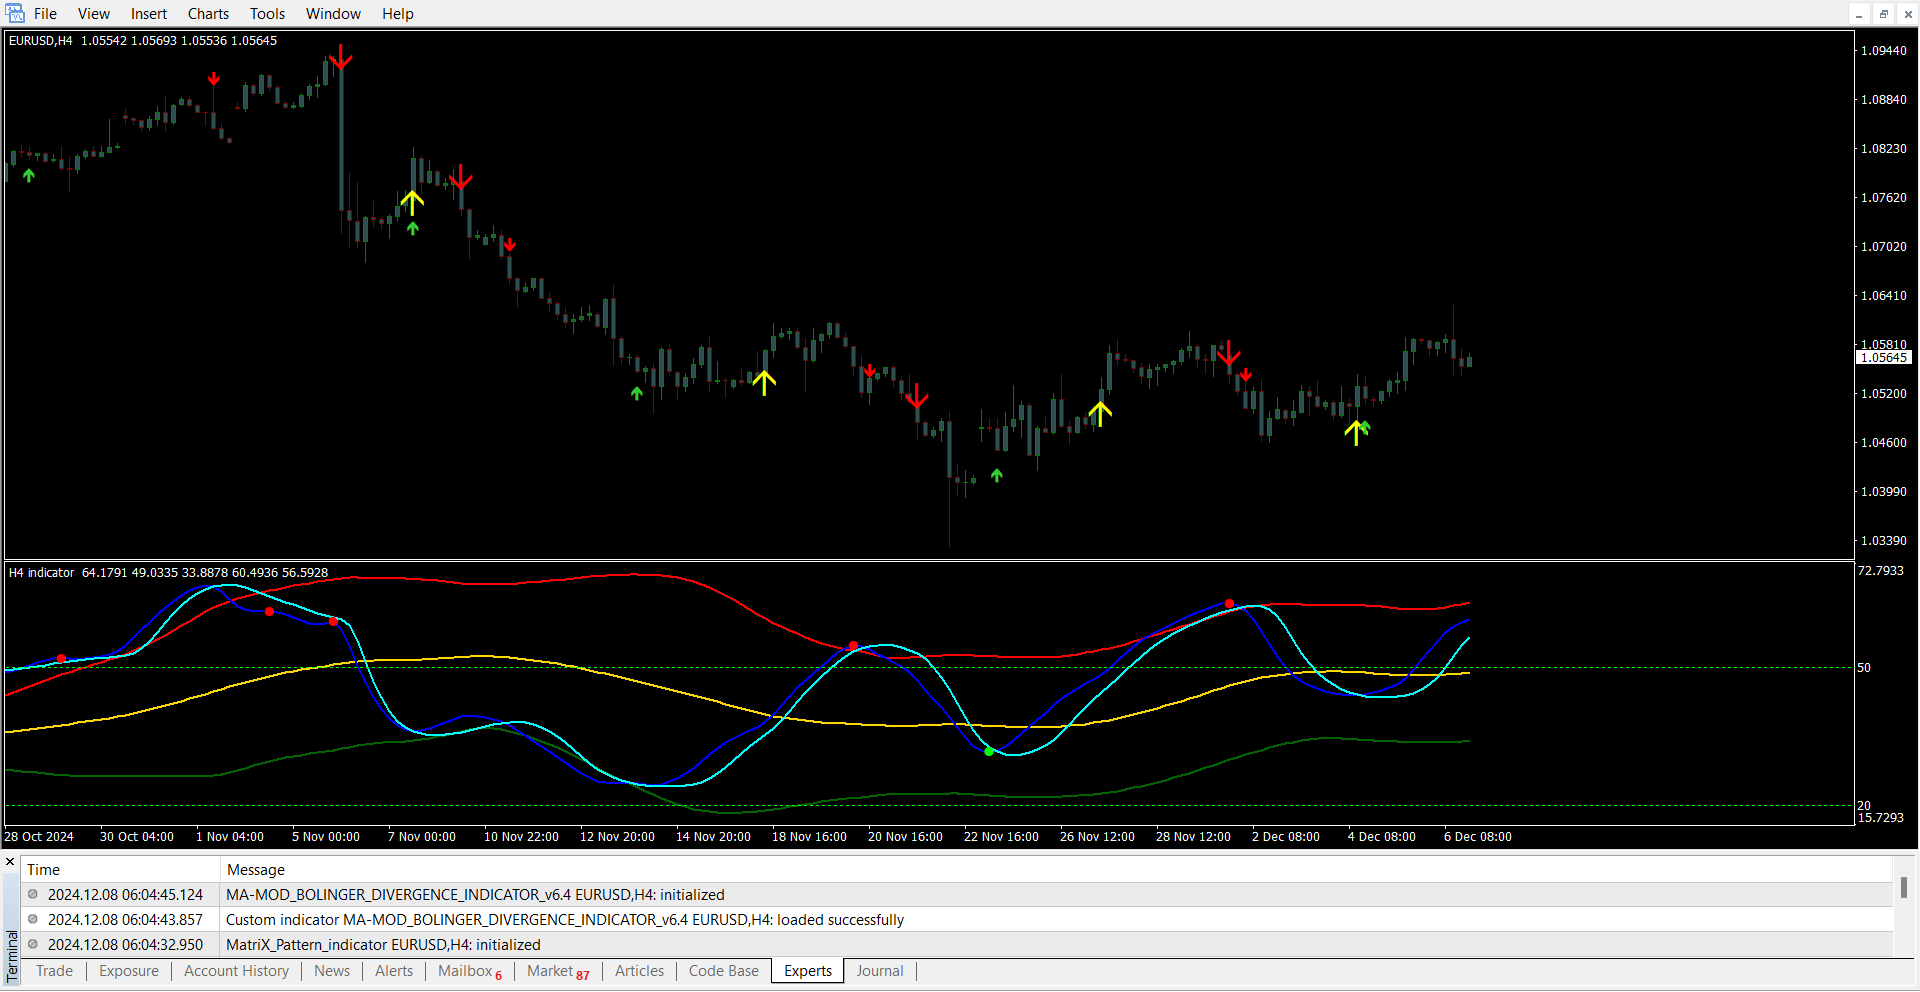
Task: Go to the Market tab
Action: tap(557, 971)
